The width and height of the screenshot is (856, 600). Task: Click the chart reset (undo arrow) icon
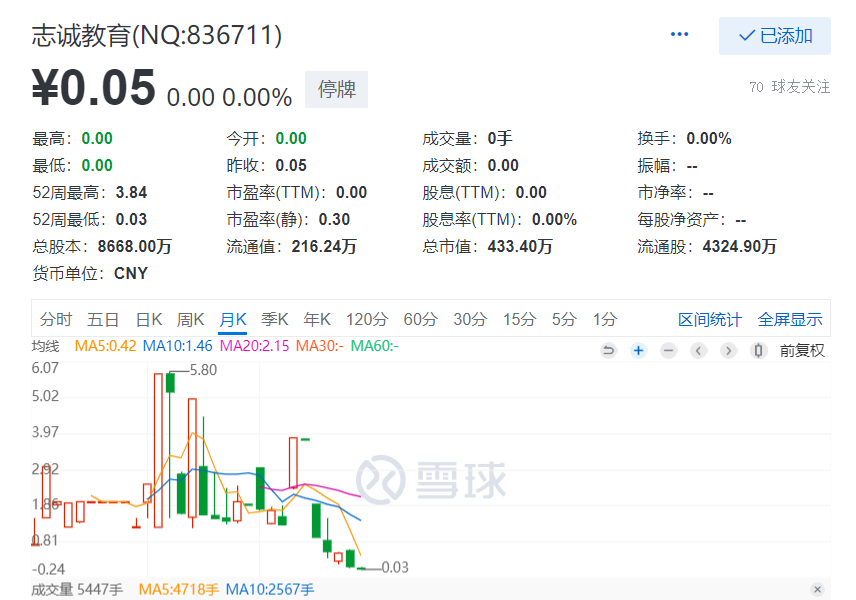pyautogui.click(x=608, y=350)
